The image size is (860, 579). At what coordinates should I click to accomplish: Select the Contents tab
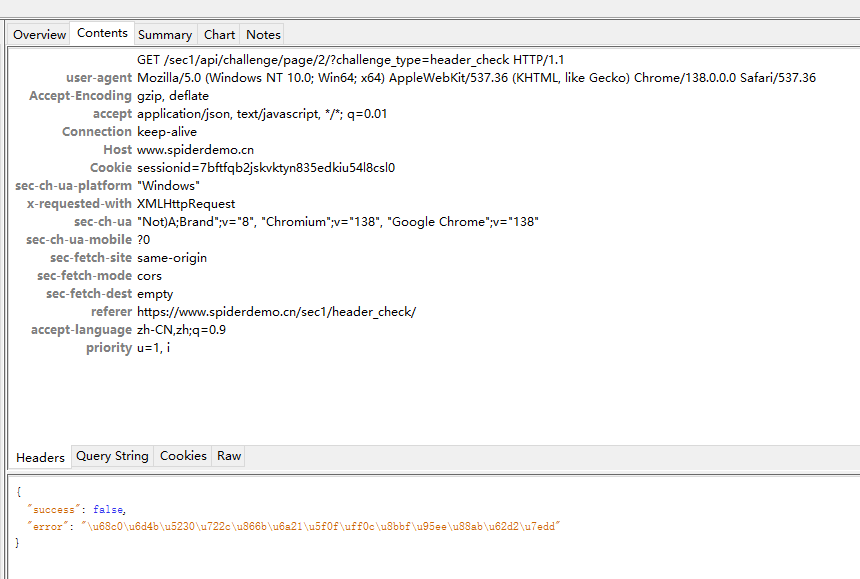[x=102, y=33]
